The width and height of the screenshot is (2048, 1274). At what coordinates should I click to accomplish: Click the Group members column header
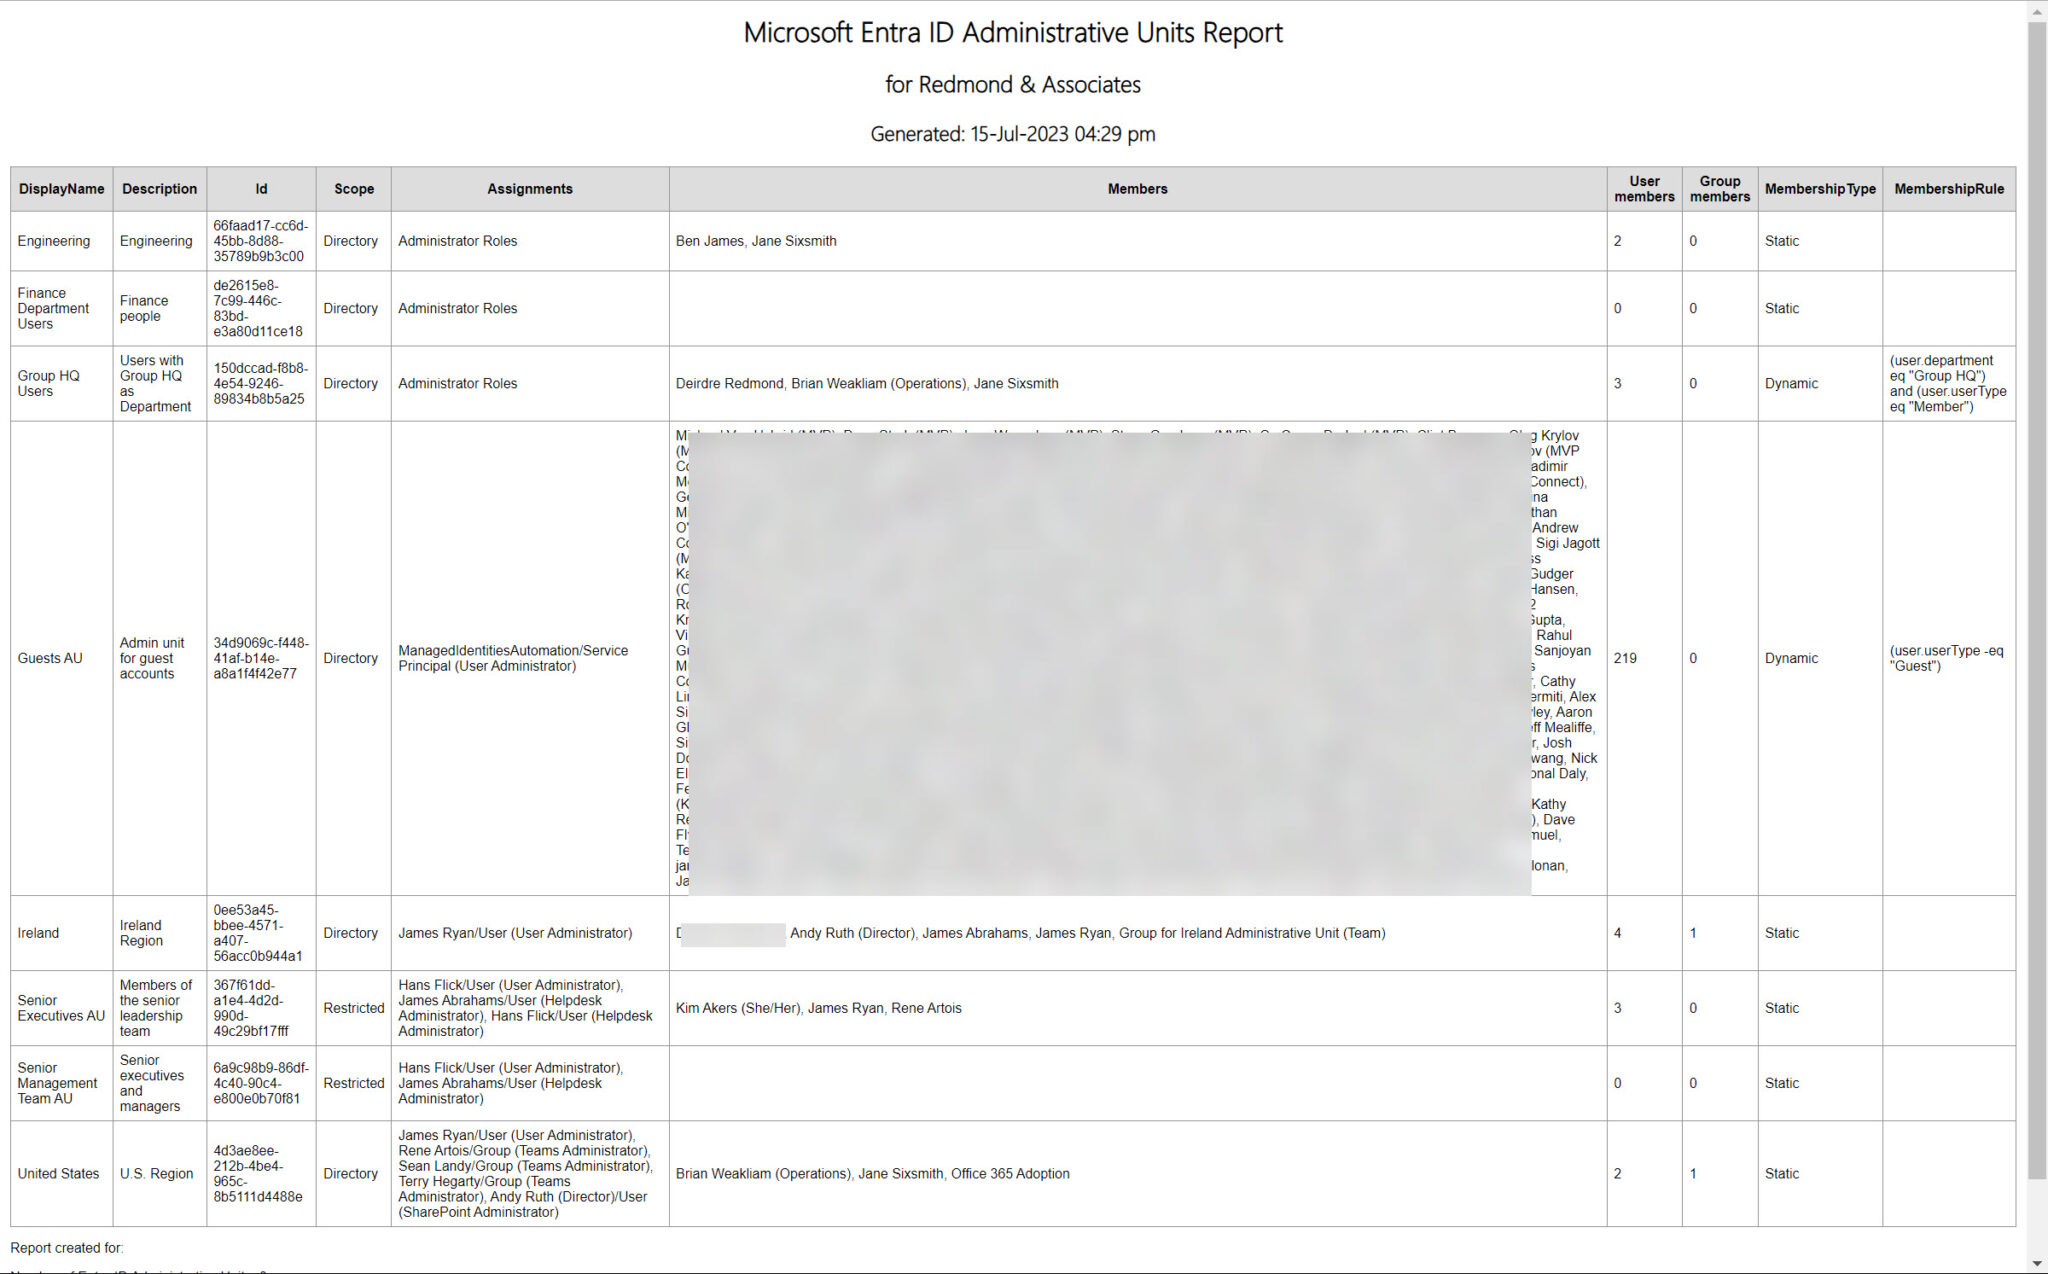[1719, 188]
